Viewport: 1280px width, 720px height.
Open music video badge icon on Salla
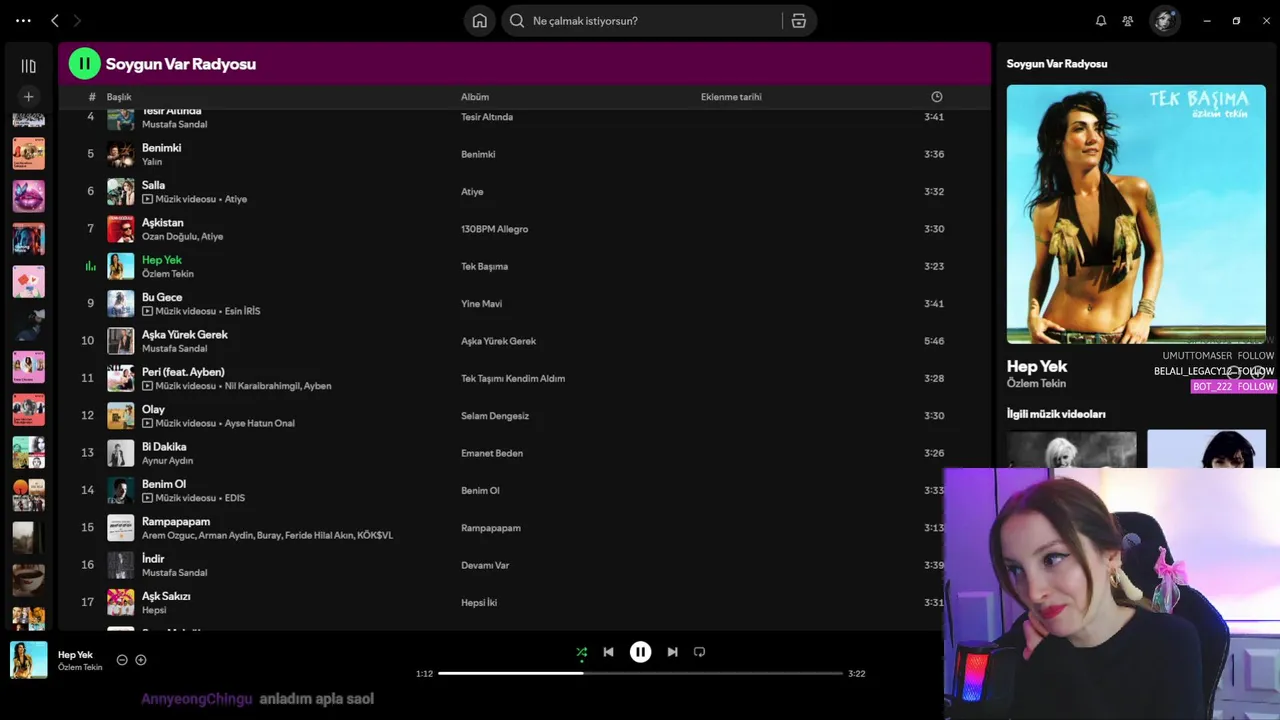pyautogui.click(x=147, y=199)
